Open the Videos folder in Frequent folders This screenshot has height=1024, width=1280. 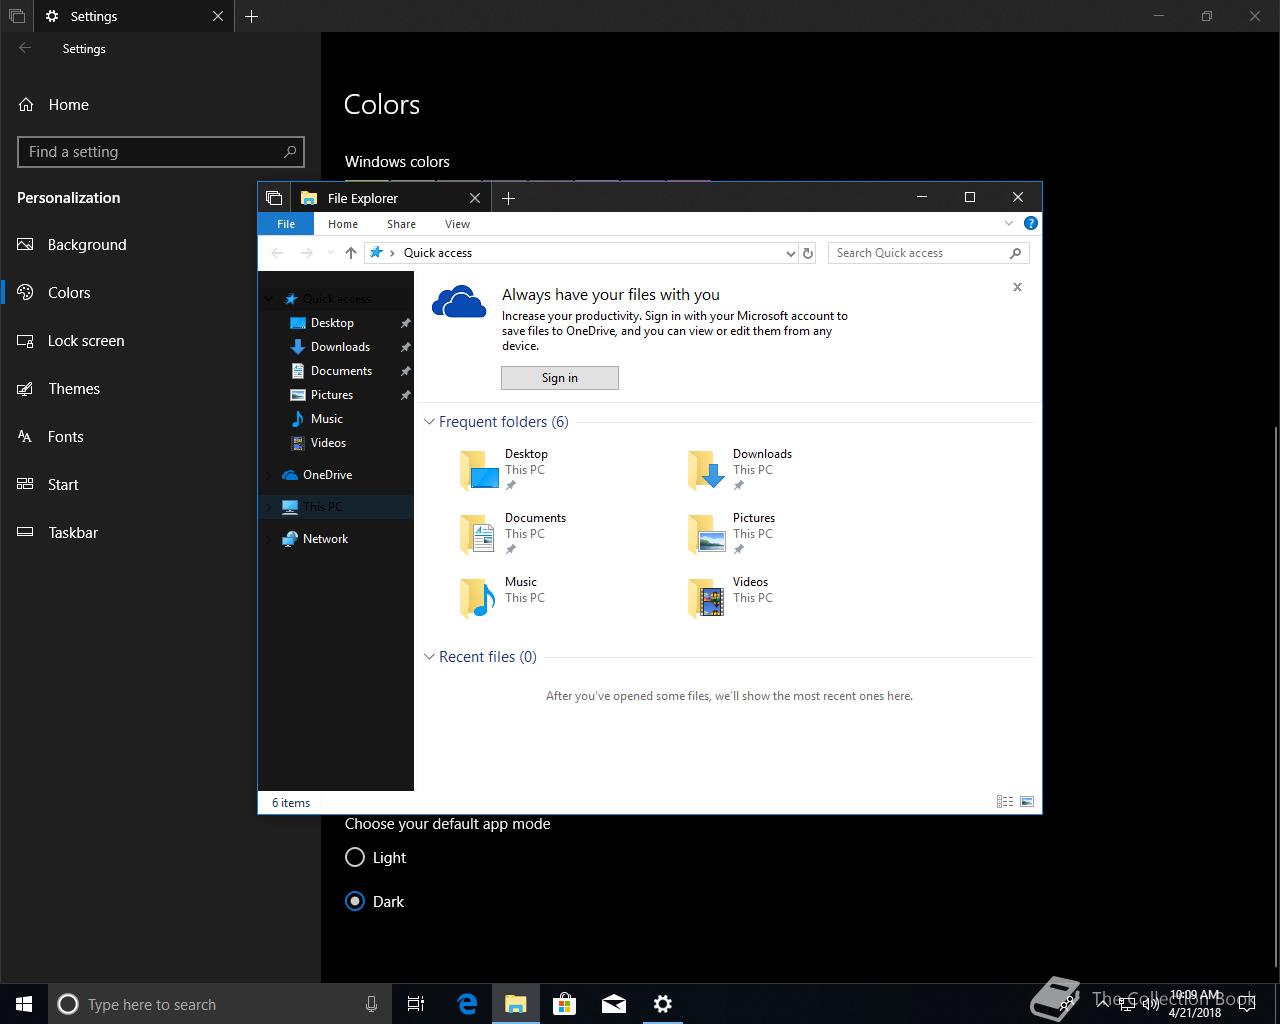click(730, 598)
